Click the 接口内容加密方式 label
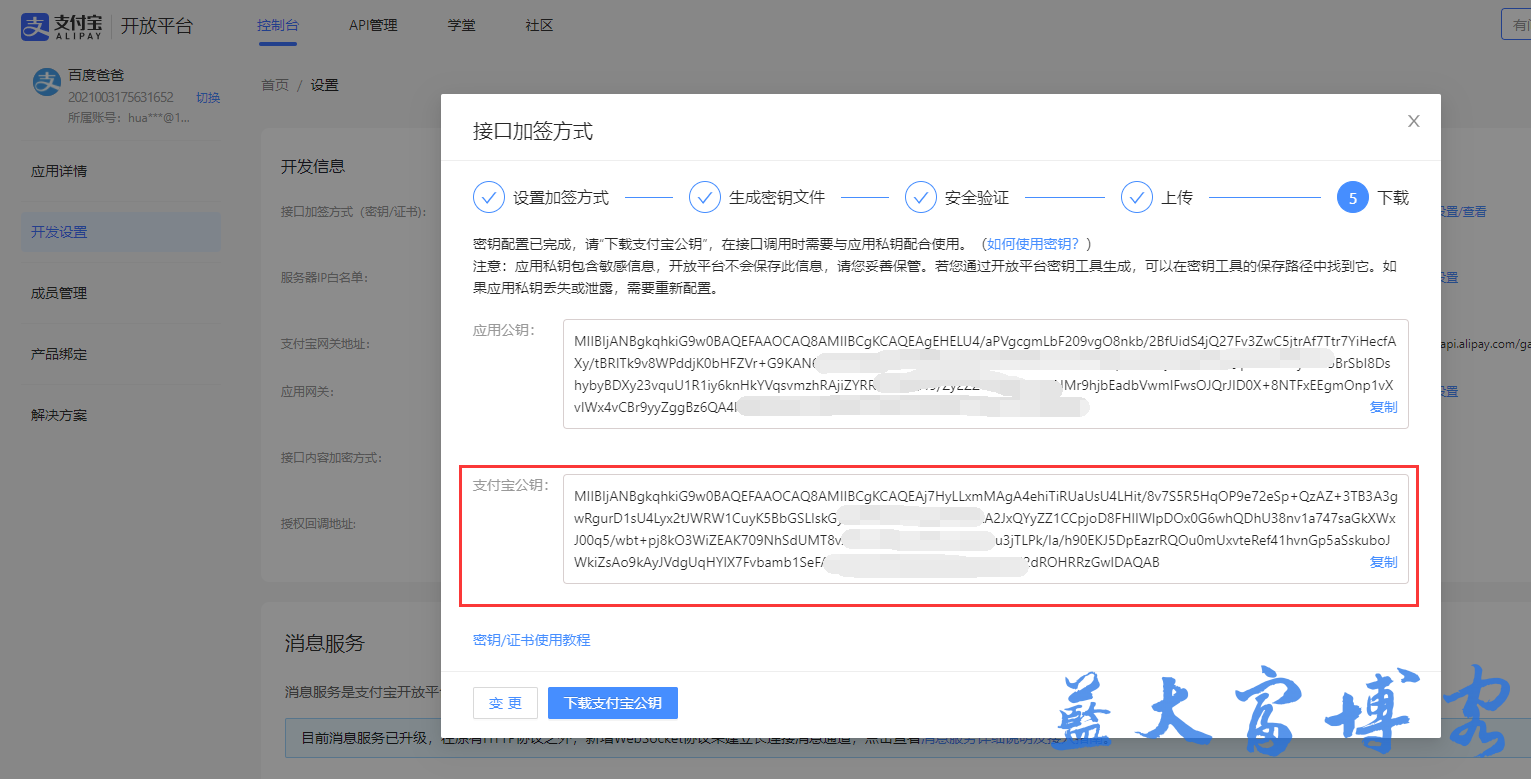This screenshot has width=1531, height=779. coord(332,458)
